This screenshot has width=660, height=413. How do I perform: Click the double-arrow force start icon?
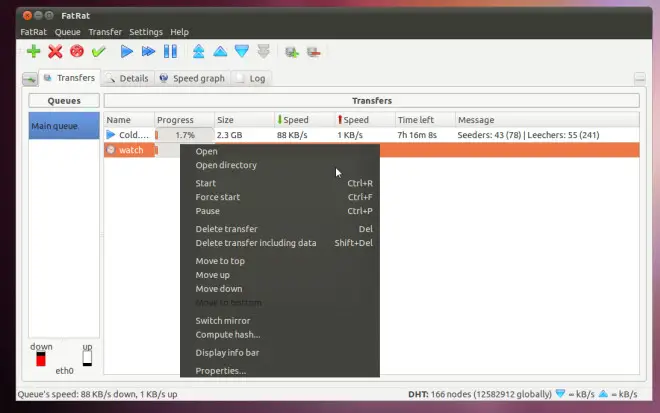148,51
